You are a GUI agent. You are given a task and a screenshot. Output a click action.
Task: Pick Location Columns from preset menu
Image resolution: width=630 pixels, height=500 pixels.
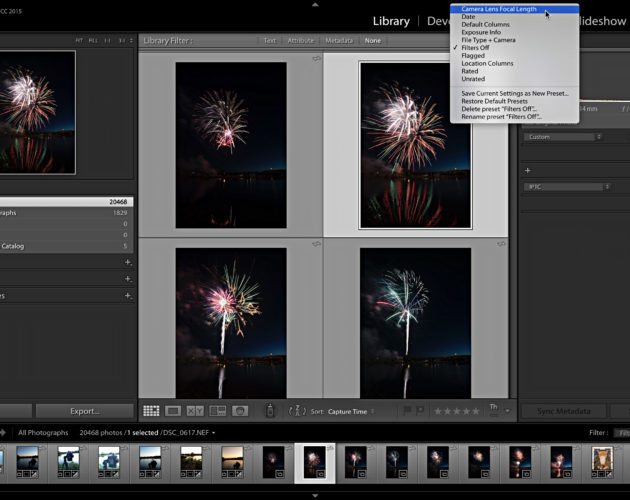click(x=514, y=63)
